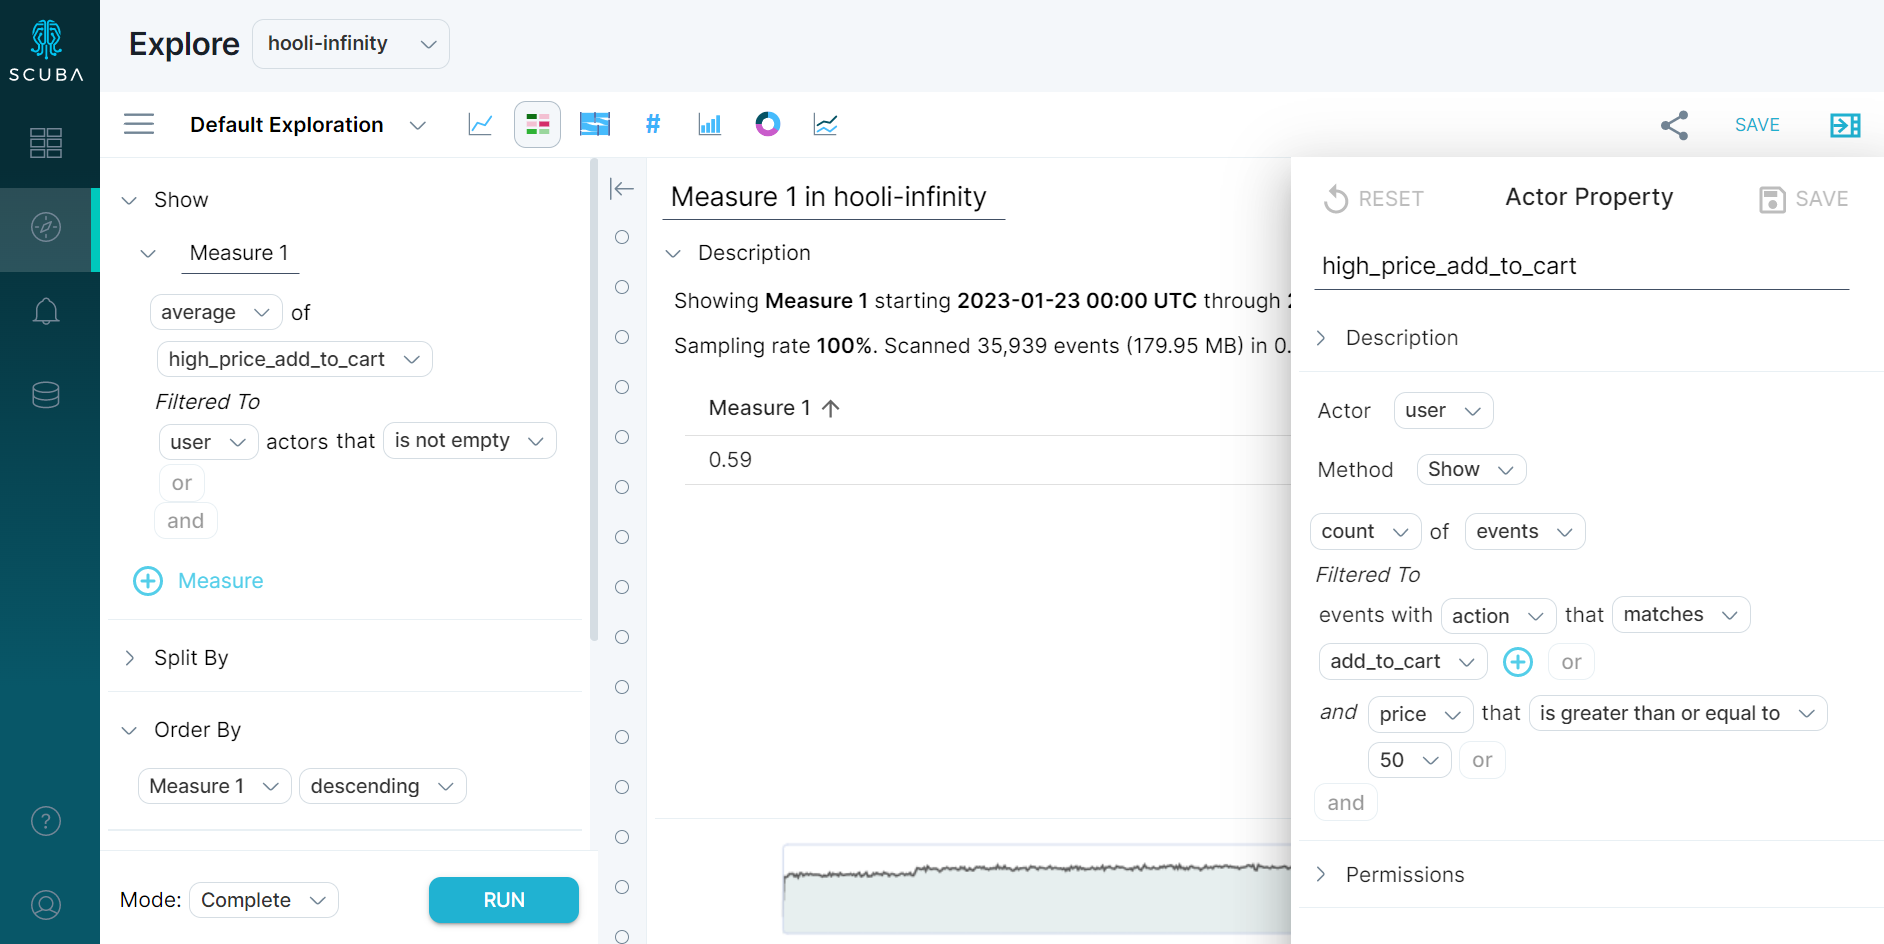This screenshot has height=944, width=1884.
Task: Select the Explore compass icon in sidebar
Action: [x=46, y=227]
